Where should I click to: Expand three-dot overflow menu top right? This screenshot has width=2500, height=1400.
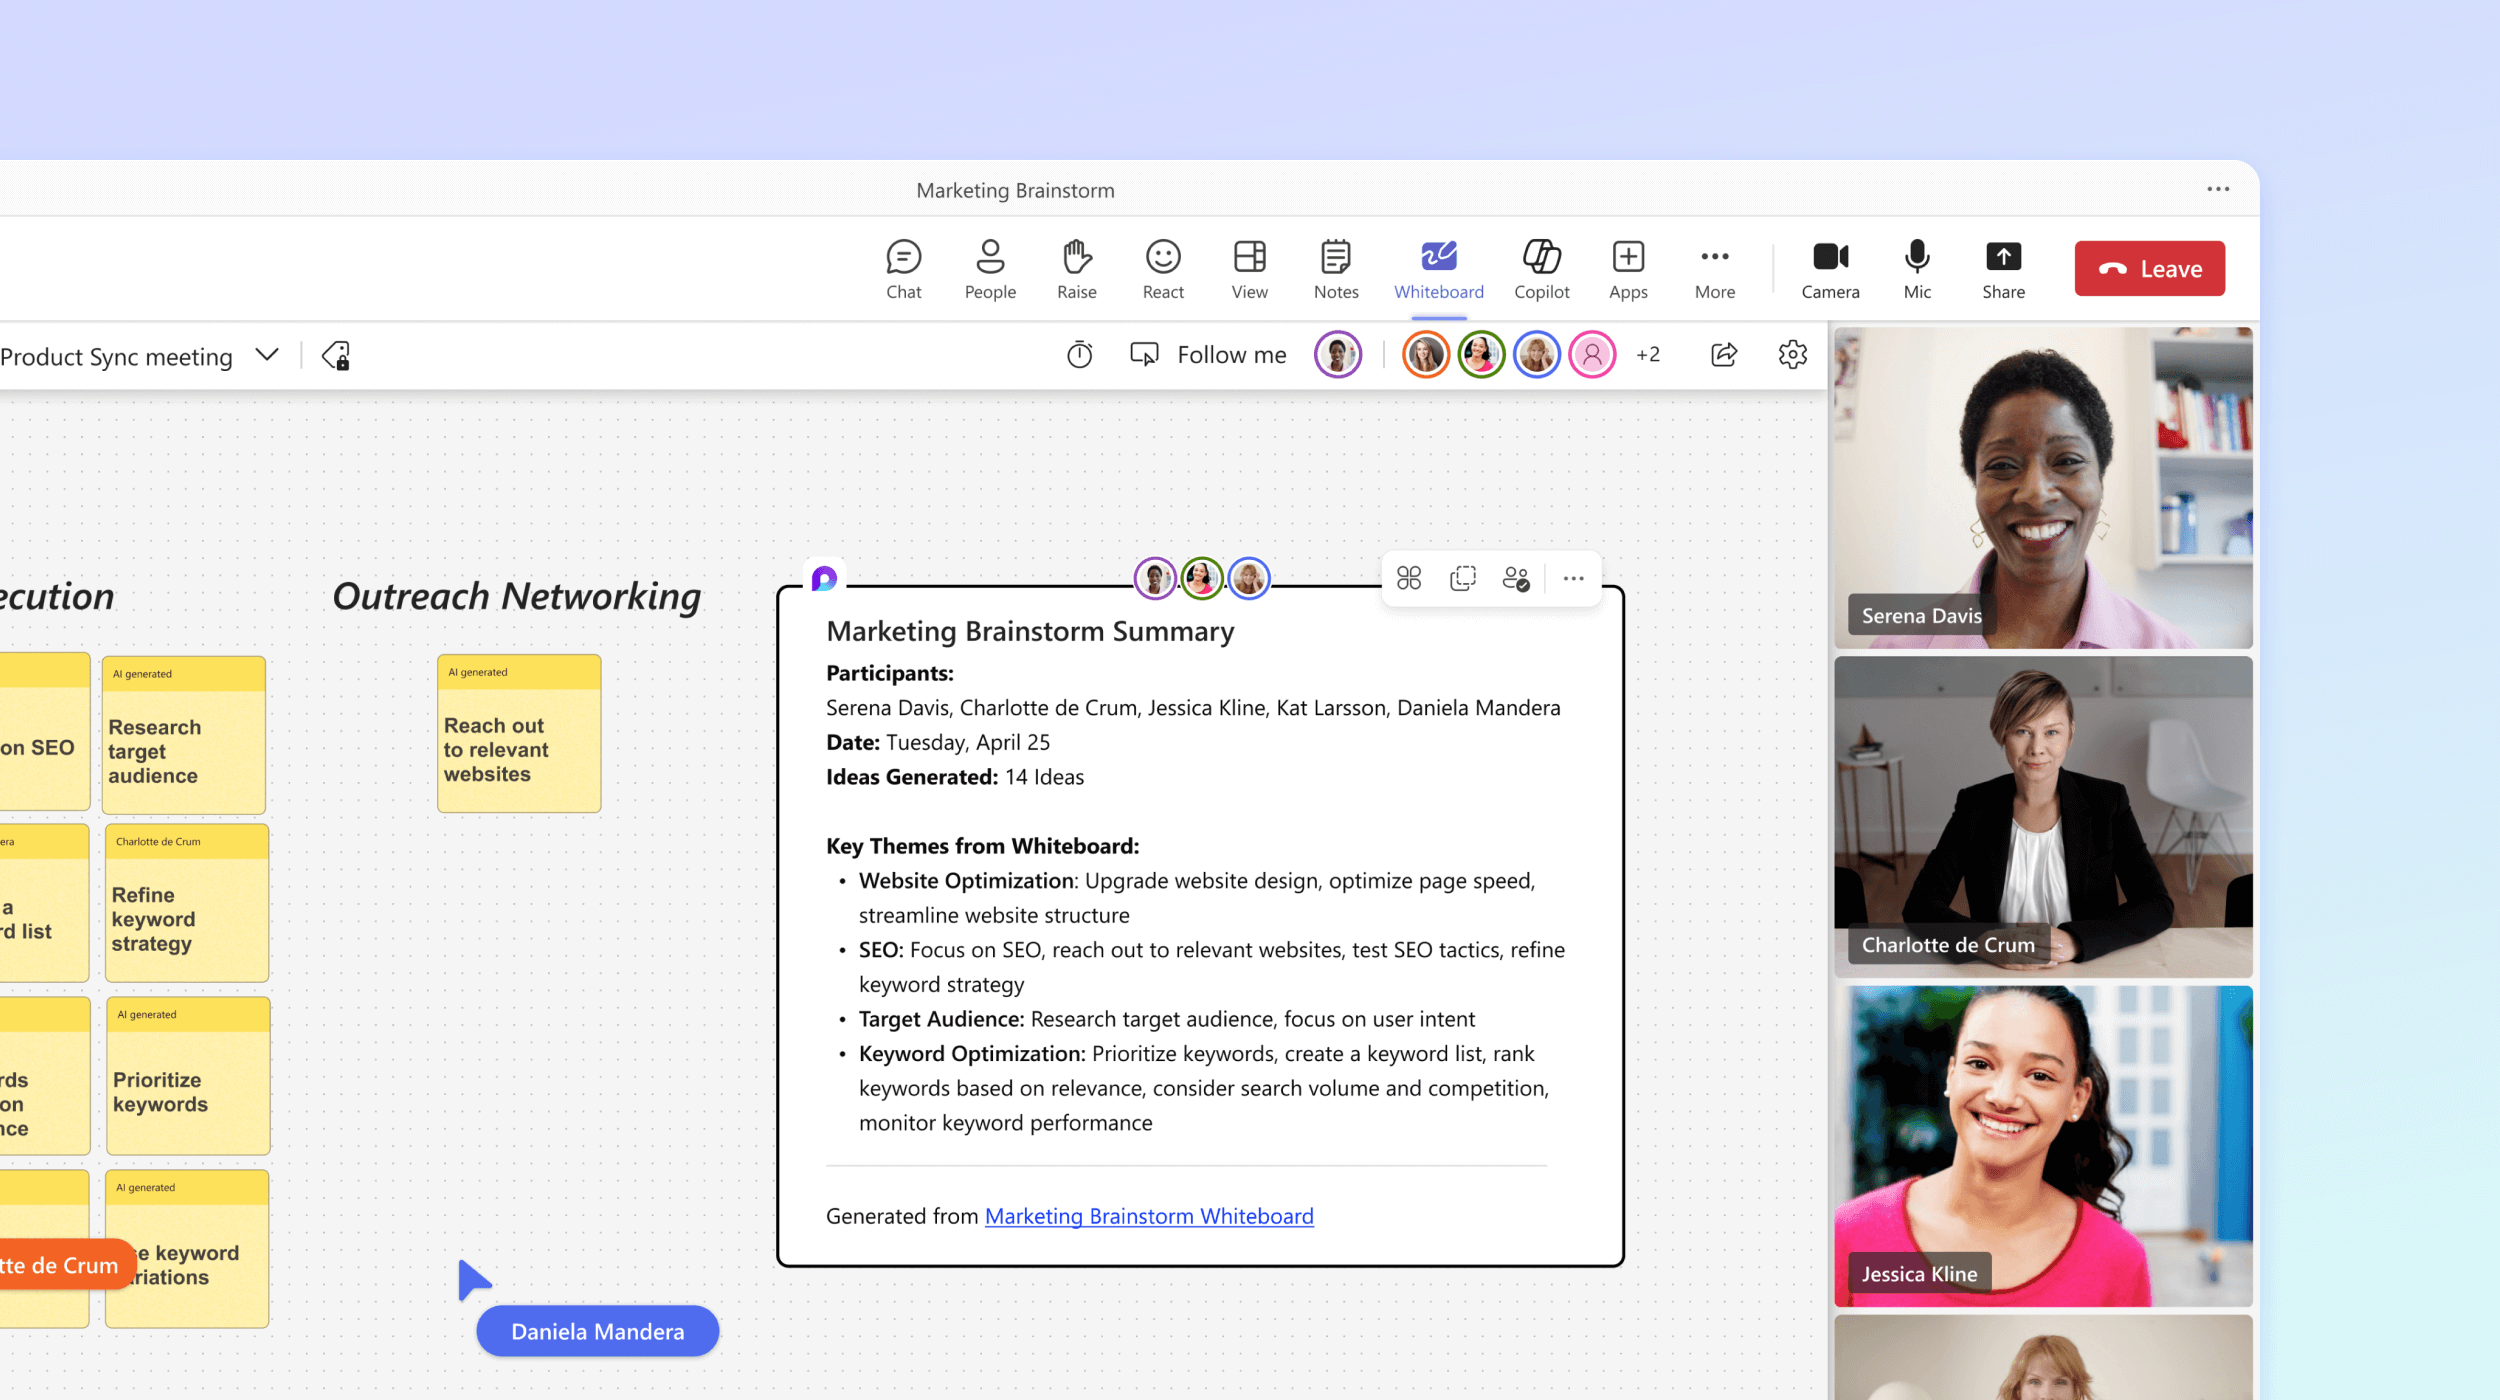(x=2218, y=189)
